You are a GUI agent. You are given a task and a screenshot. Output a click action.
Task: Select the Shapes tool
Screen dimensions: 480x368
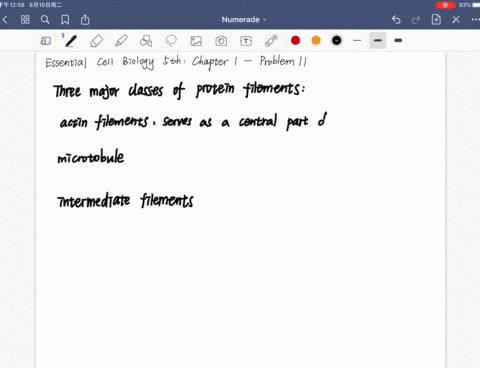146,41
